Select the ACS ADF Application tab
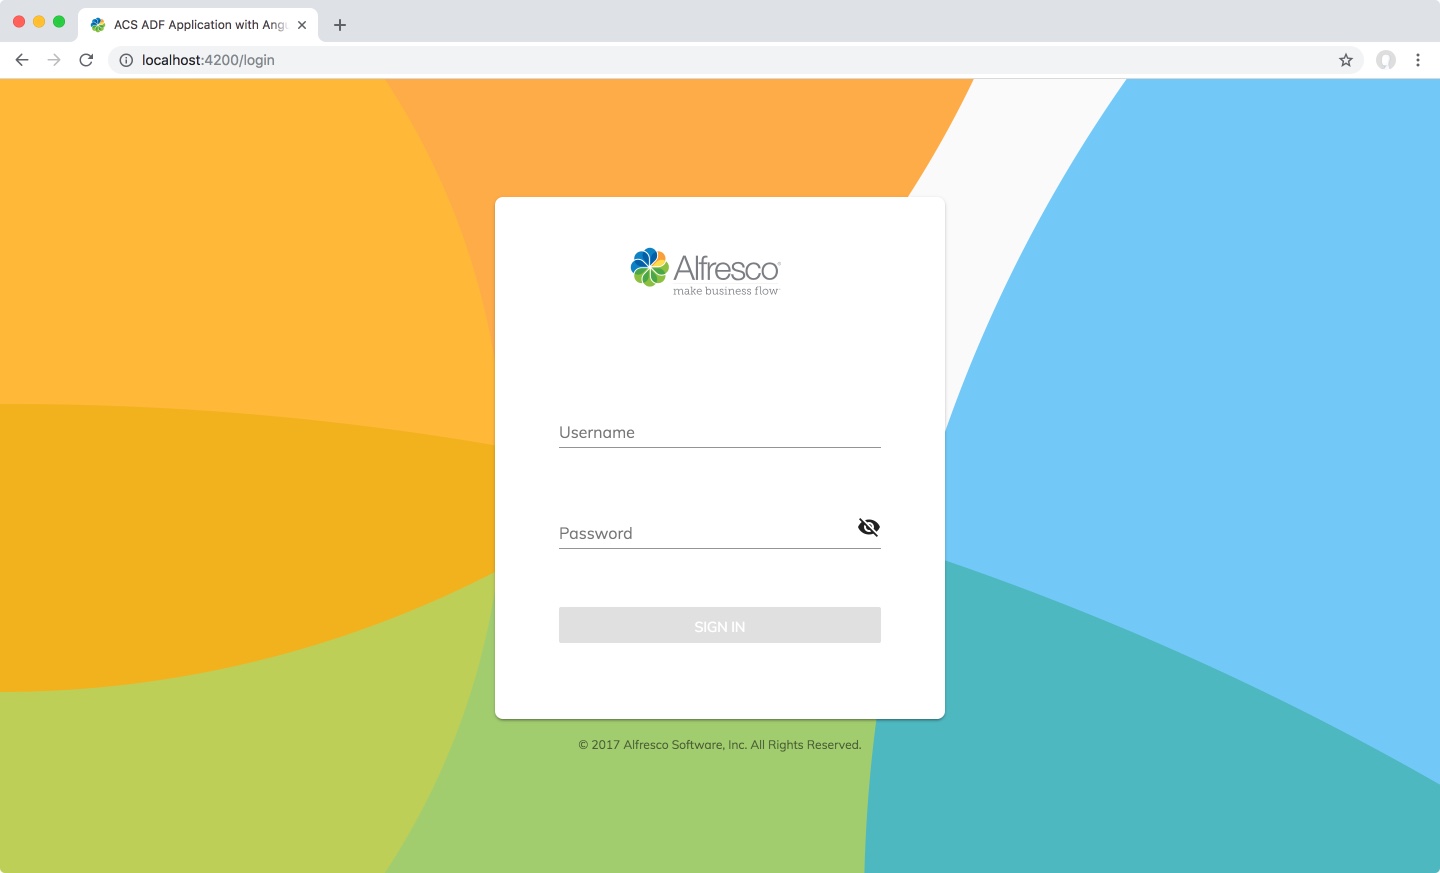This screenshot has height=873, width=1440. coord(198,25)
